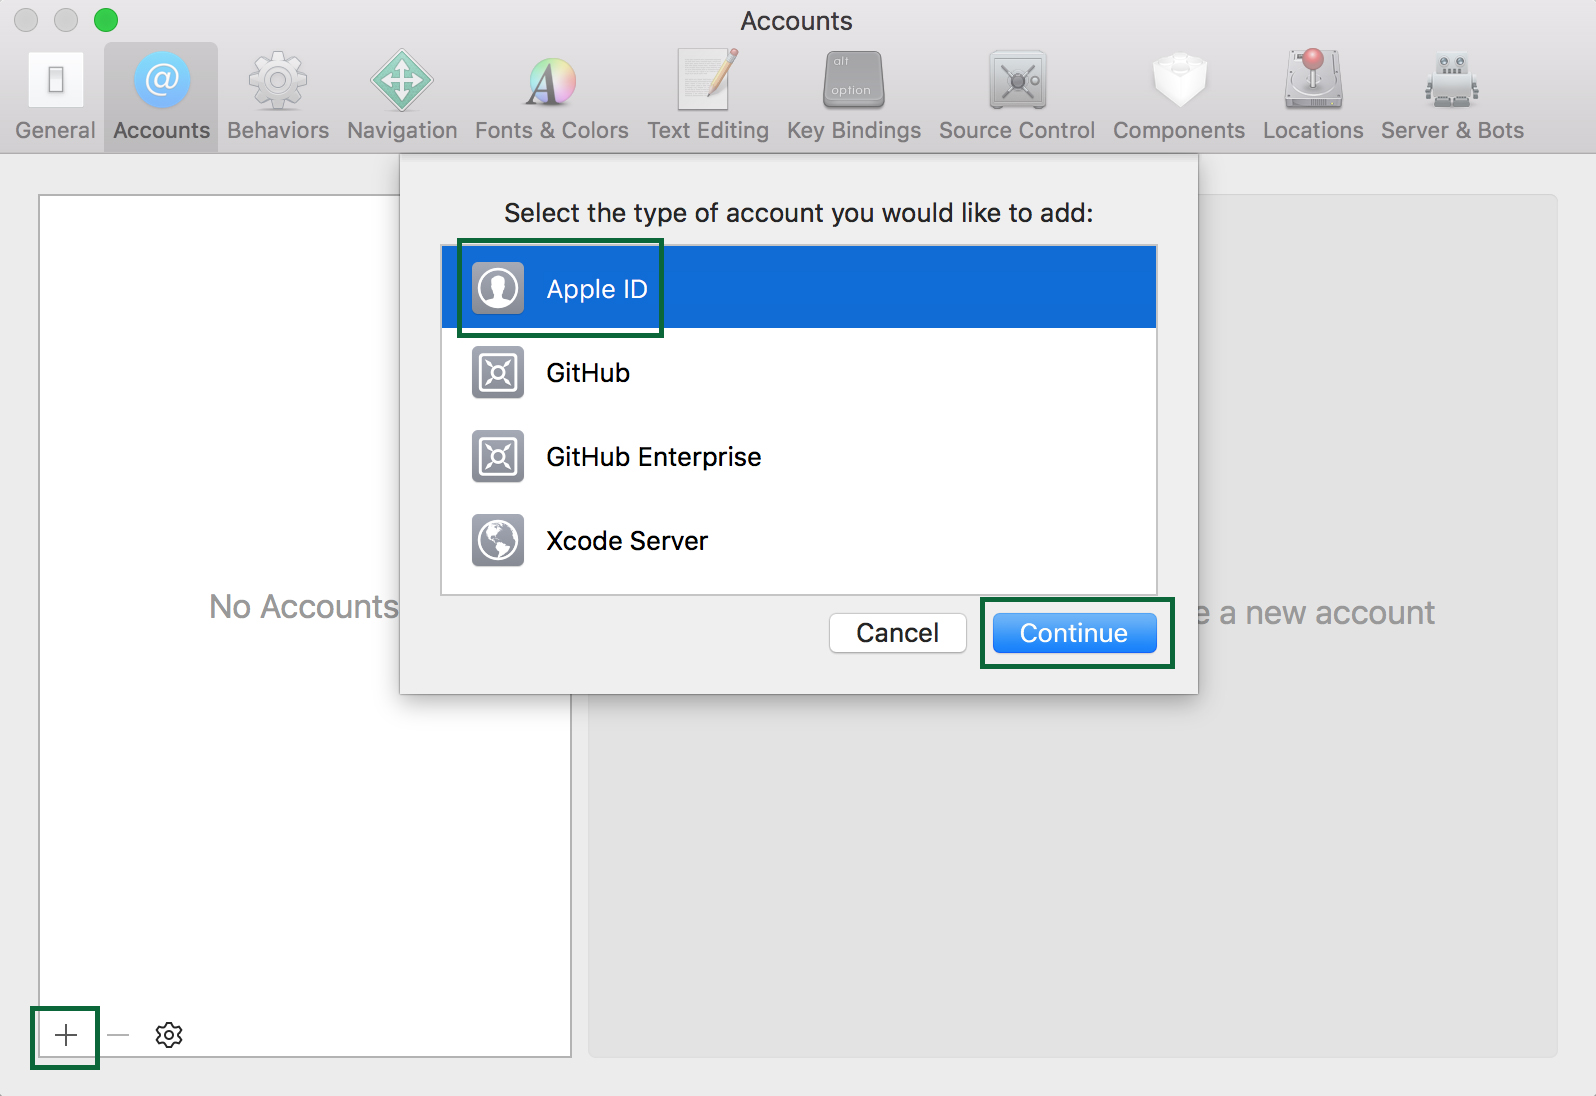The width and height of the screenshot is (1596, 1096).
Task: Remove account with the minus button
Action: pyautogui.click(x=118, y=1035)
